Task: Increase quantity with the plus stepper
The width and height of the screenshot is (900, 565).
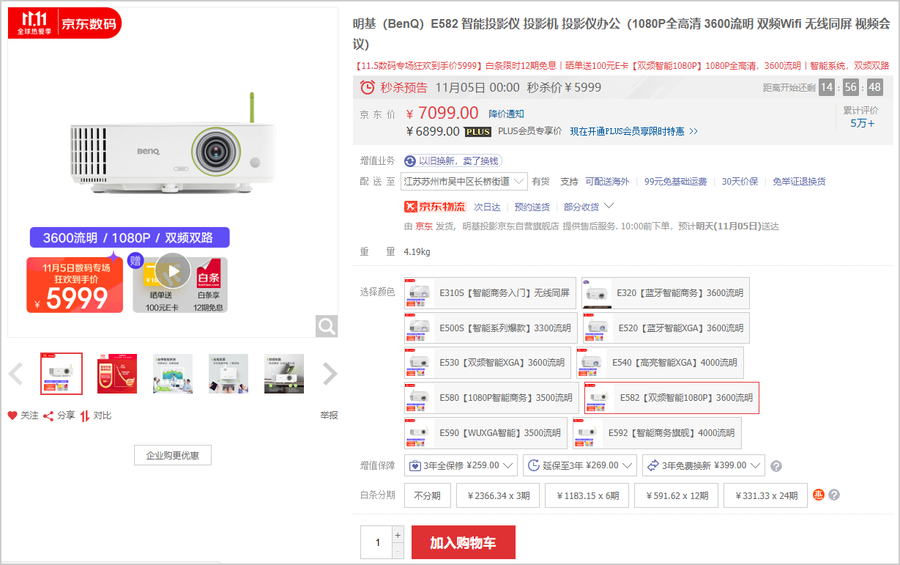Action: click(x=398, y=535)
